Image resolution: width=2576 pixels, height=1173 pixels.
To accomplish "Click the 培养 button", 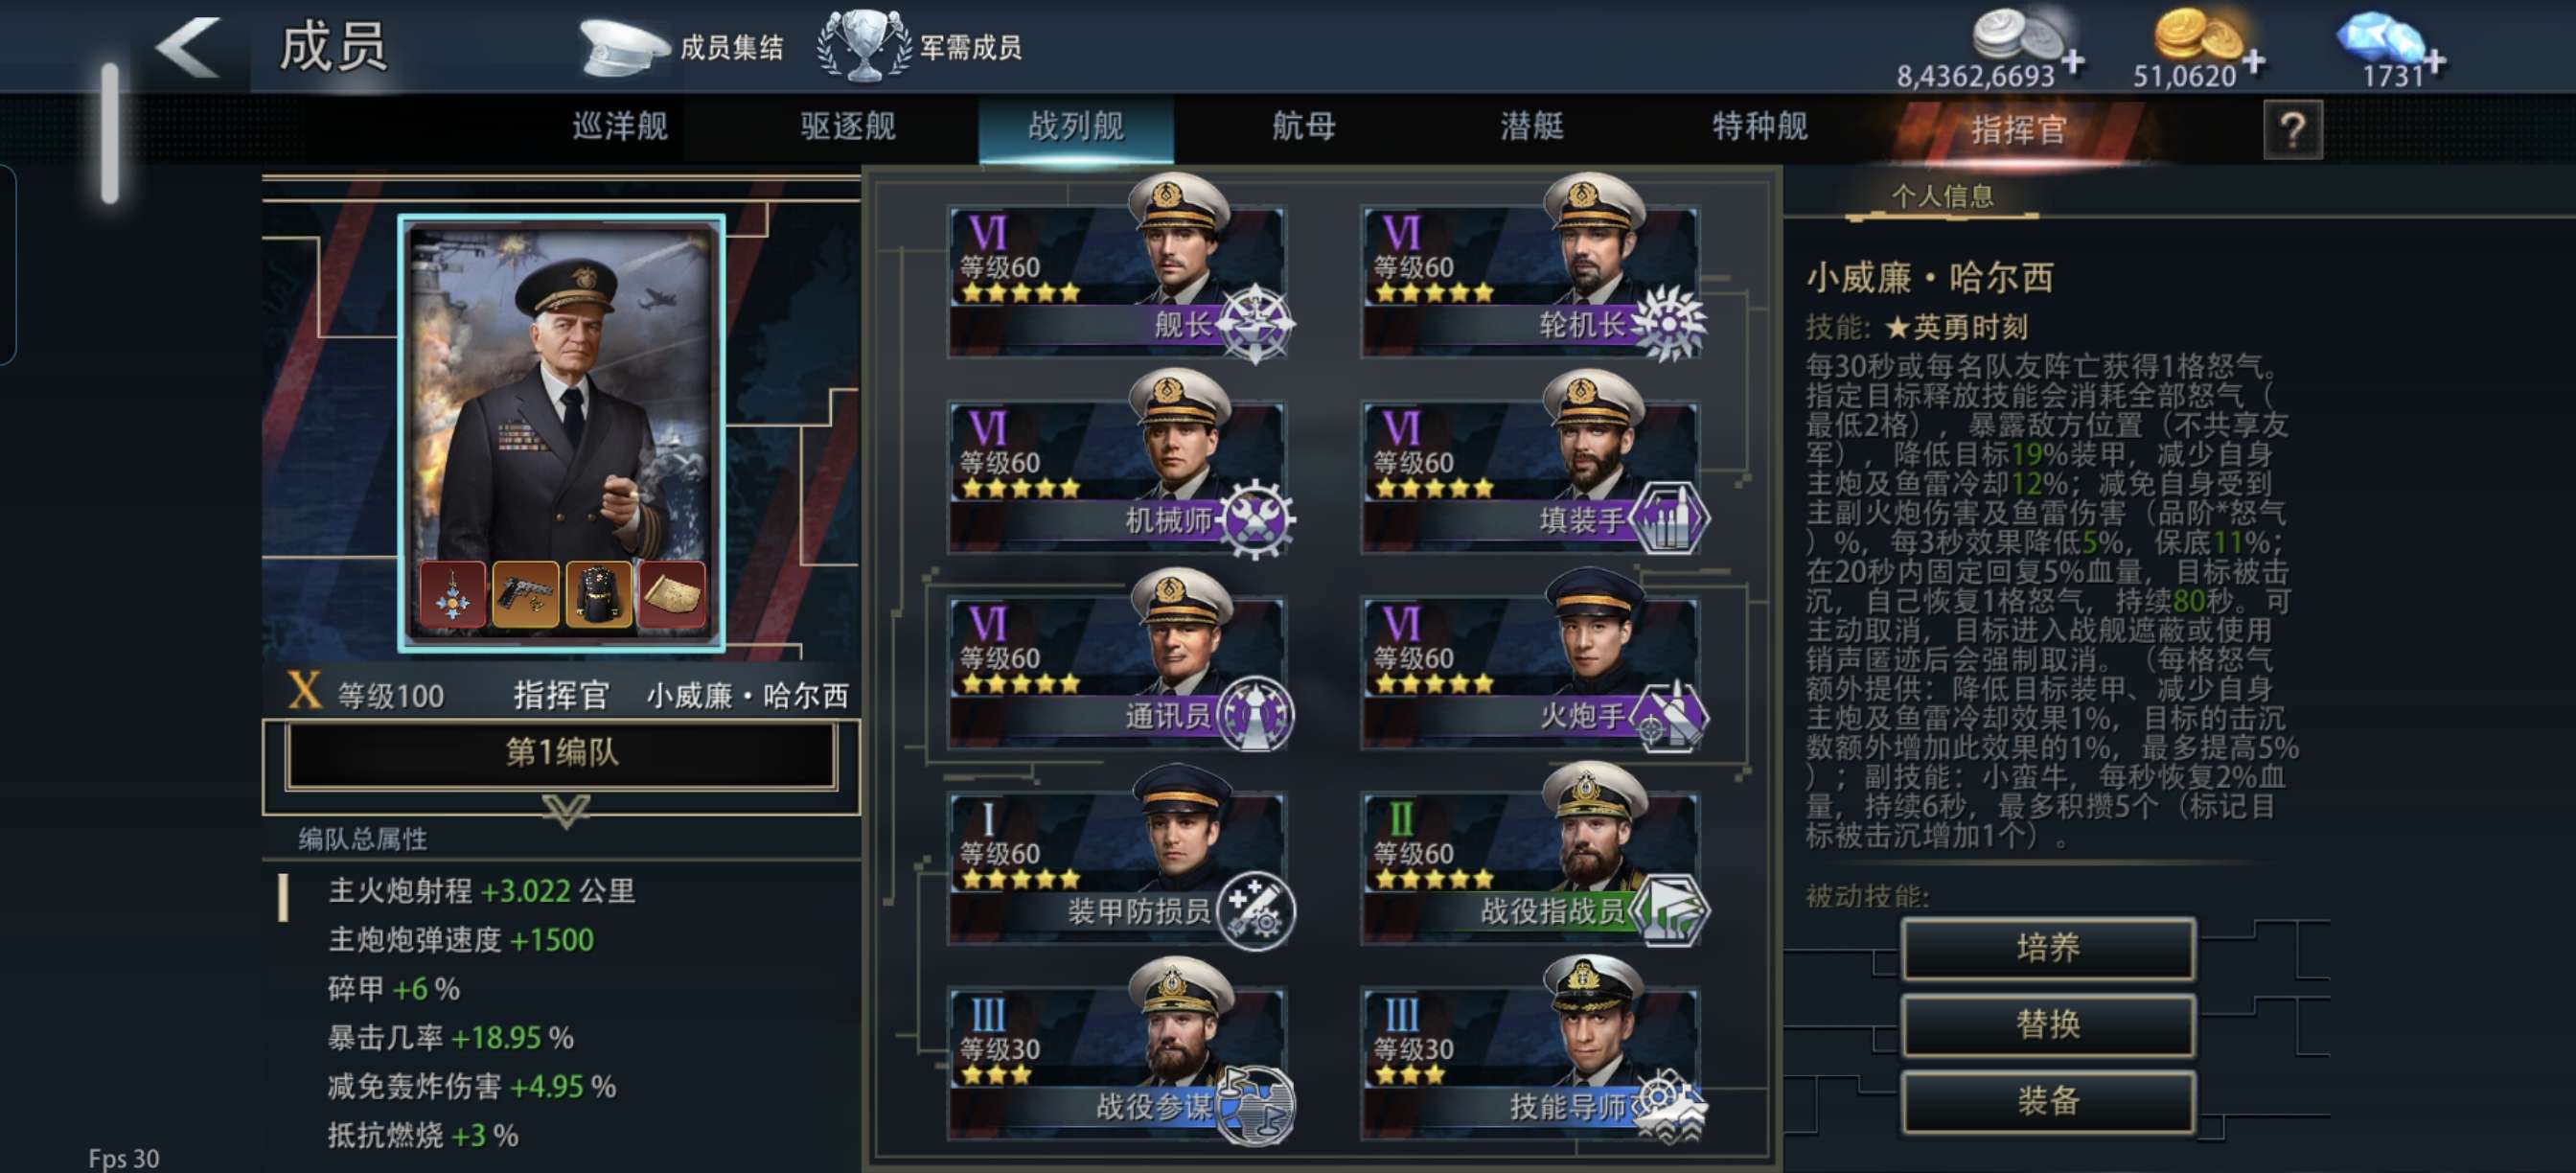I will pos(2048,947).
